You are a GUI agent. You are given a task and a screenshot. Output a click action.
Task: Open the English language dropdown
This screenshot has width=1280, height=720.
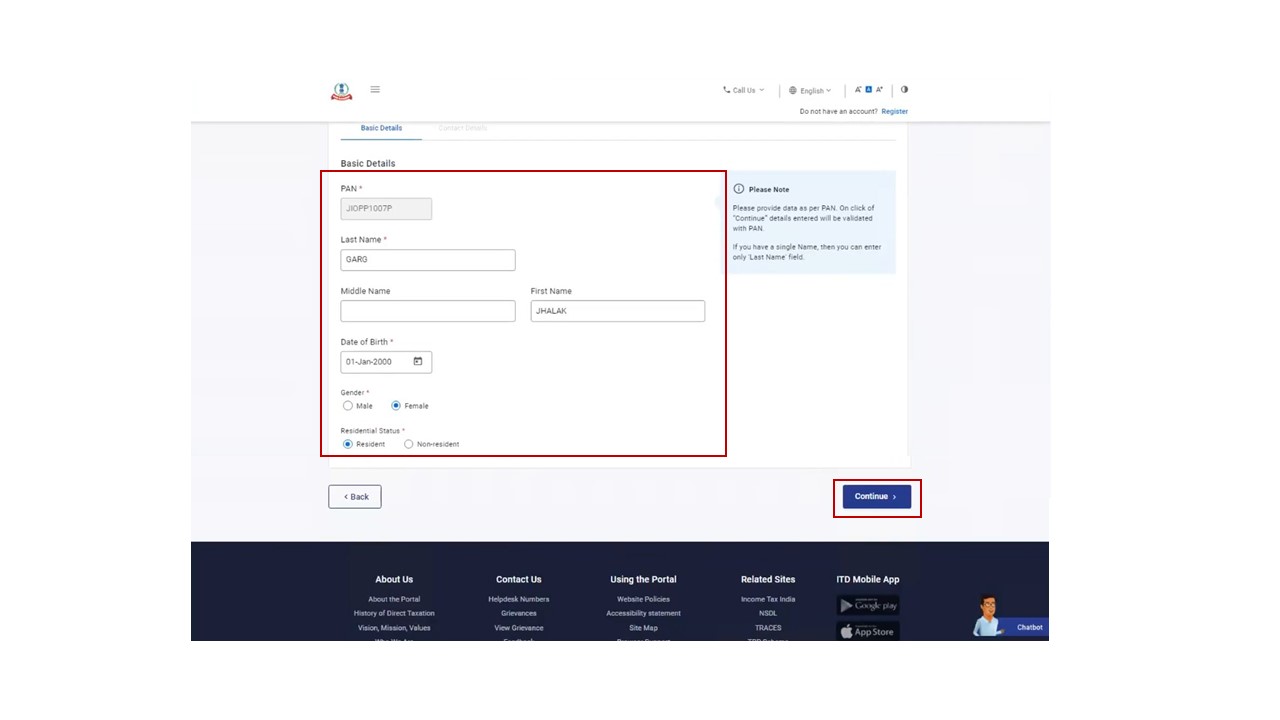(810, 91)
